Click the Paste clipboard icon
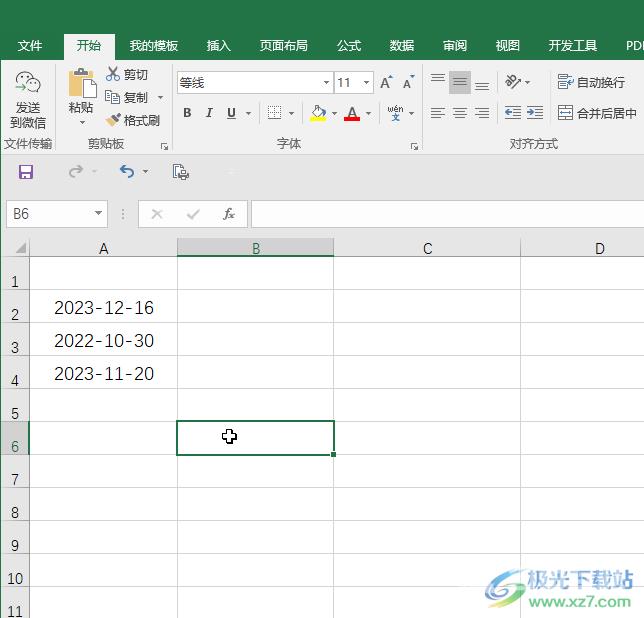The width and height of the screenshot is (644, 618). coord(82,83)
